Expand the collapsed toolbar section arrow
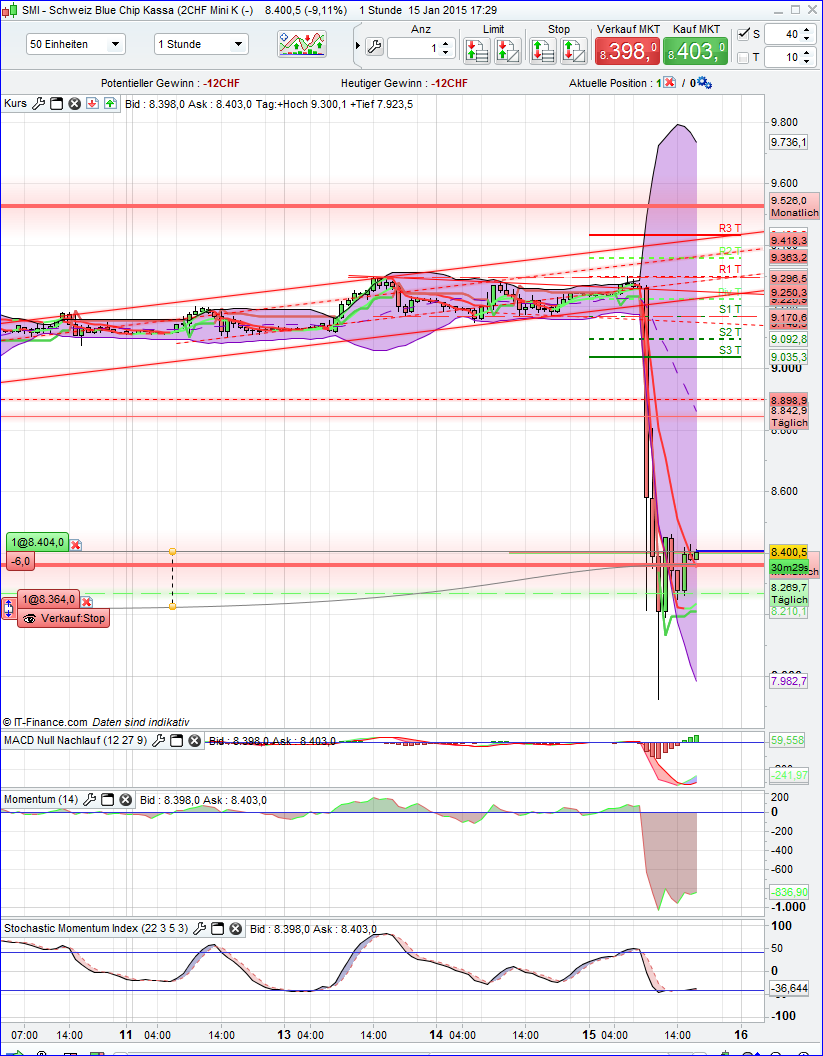This screenshot has height=1056, width=823. tap(357, 44)
